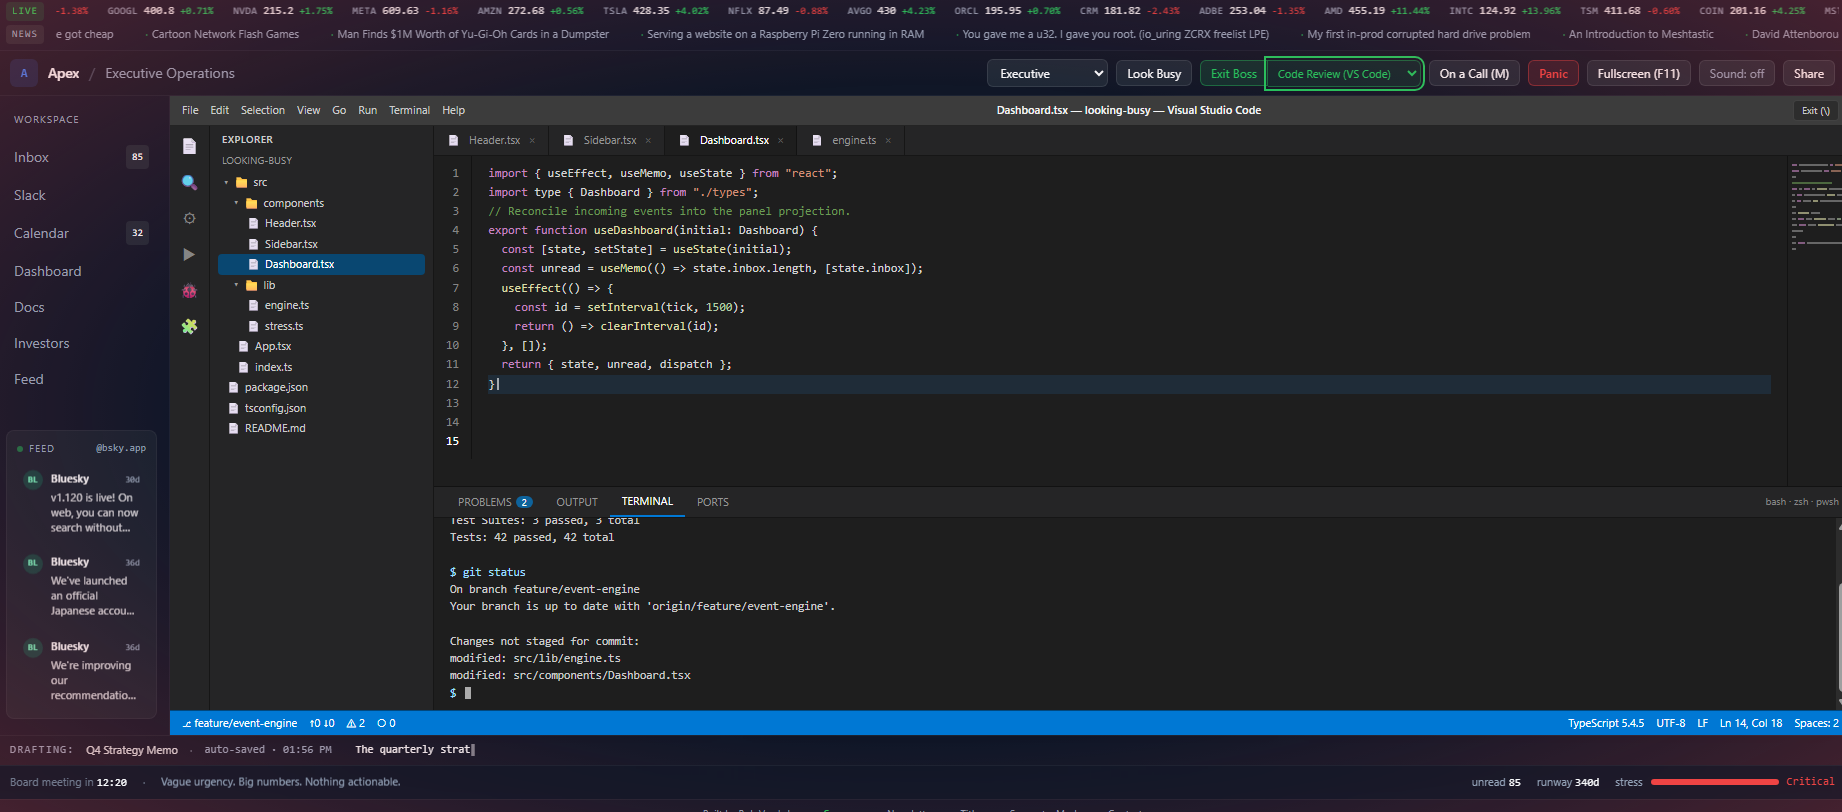Click the stress level Critical bar
Viewport: 1842px width, 812px height.
click(x=1715, y=782)
